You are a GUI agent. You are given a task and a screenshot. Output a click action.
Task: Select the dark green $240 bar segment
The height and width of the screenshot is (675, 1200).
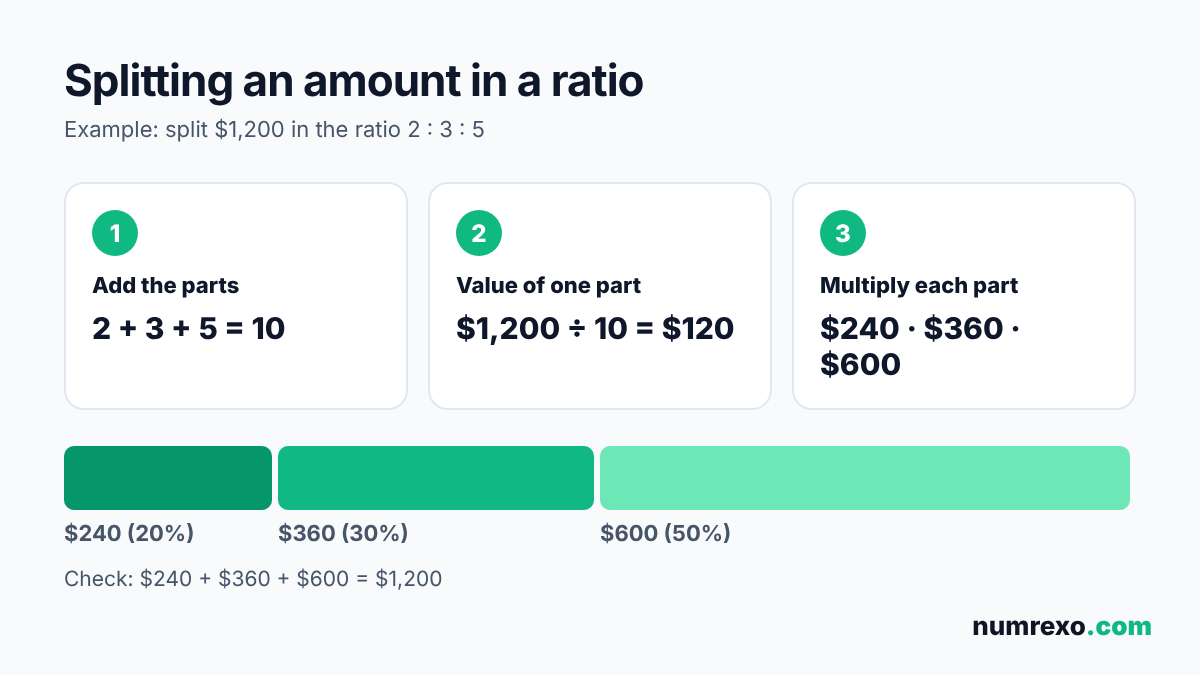pos(168,478)
